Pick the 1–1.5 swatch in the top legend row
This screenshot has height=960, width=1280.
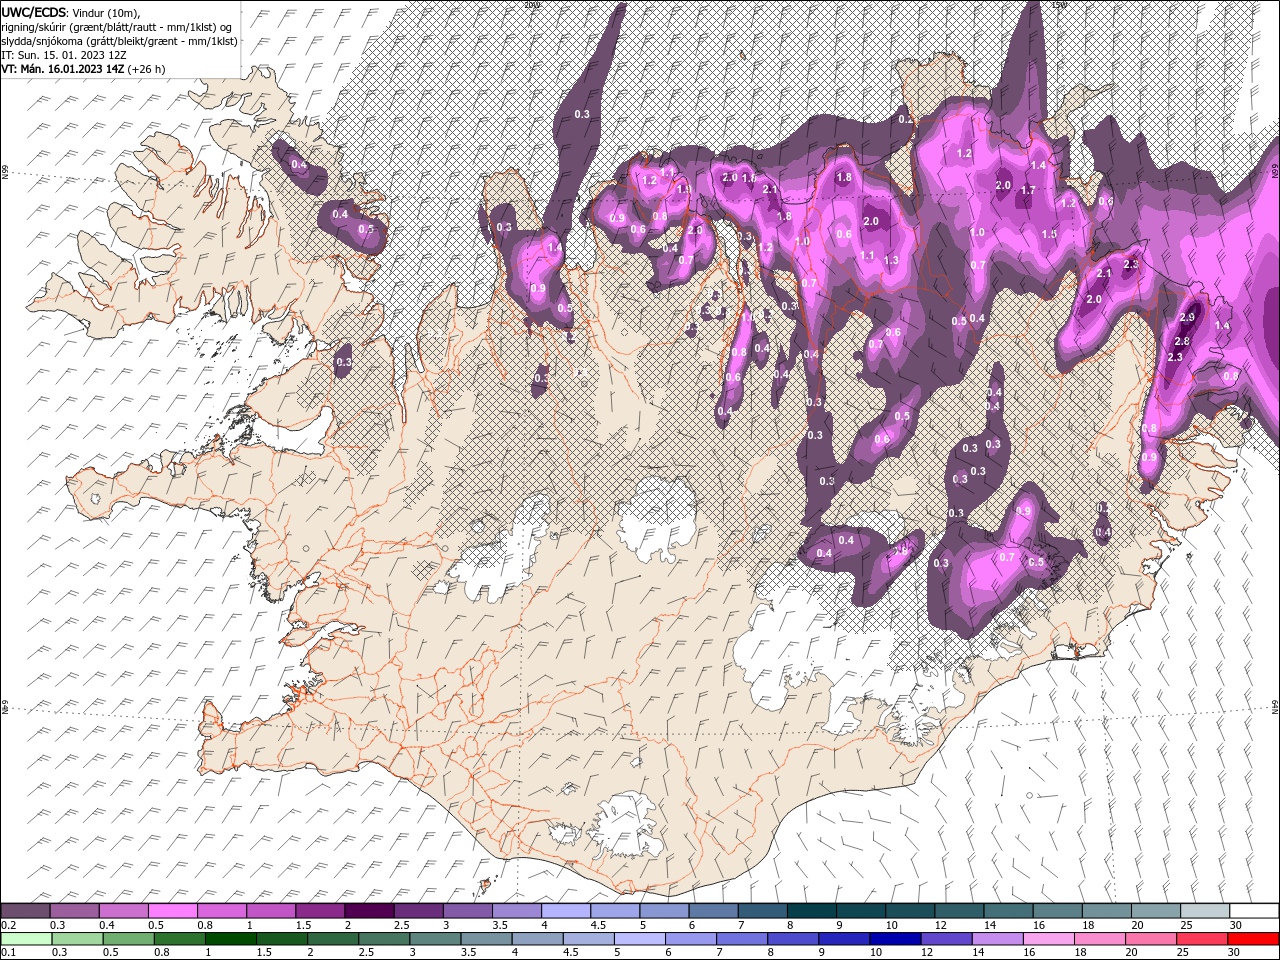point(270,911)
